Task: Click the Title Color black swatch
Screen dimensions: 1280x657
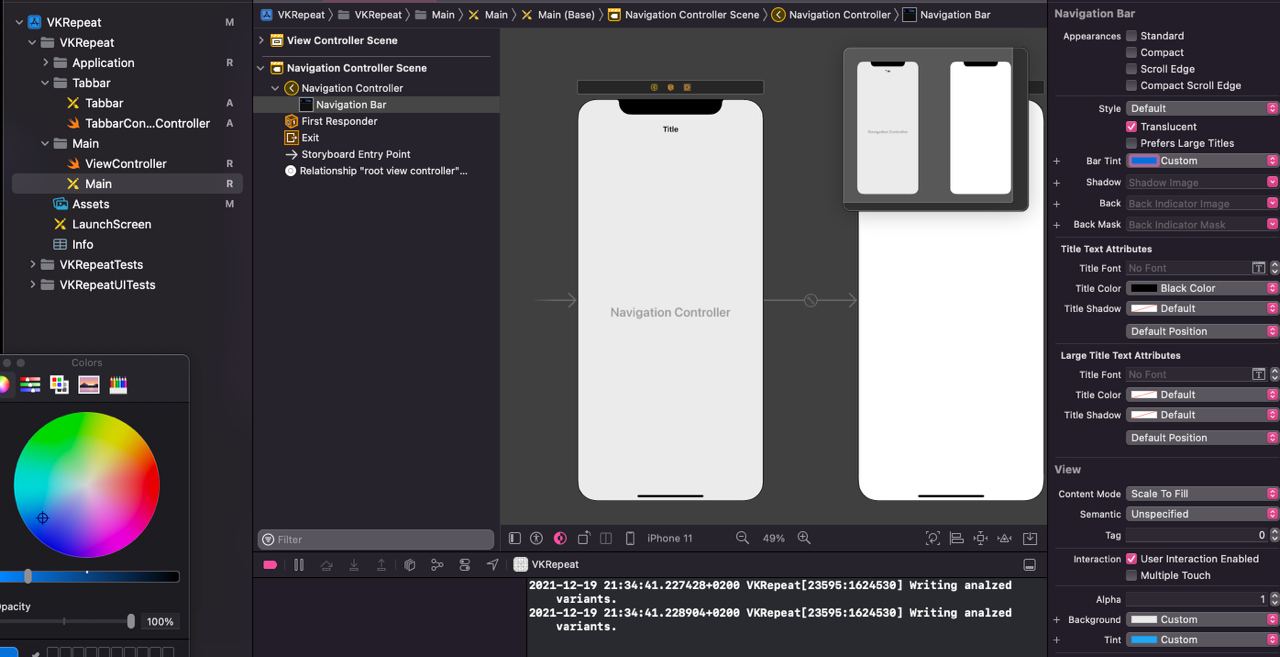Action: click(x=1144, y=288)
